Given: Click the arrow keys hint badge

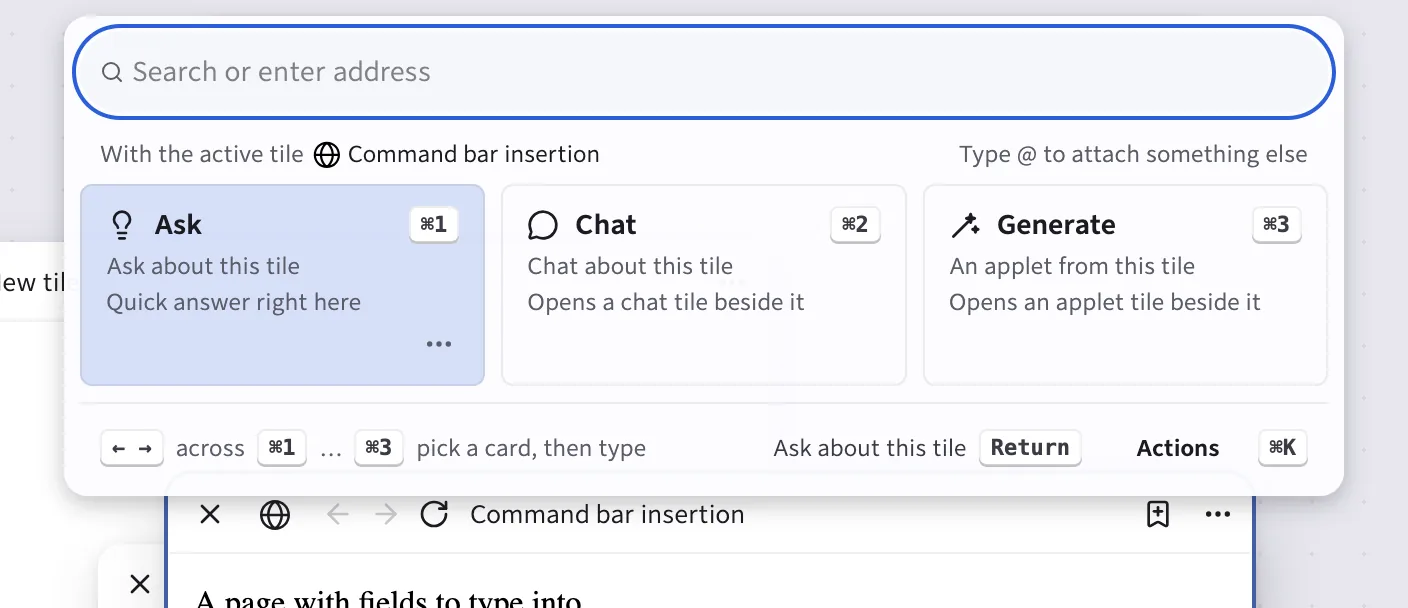Looking at the screenshot, I should point(132,448).
